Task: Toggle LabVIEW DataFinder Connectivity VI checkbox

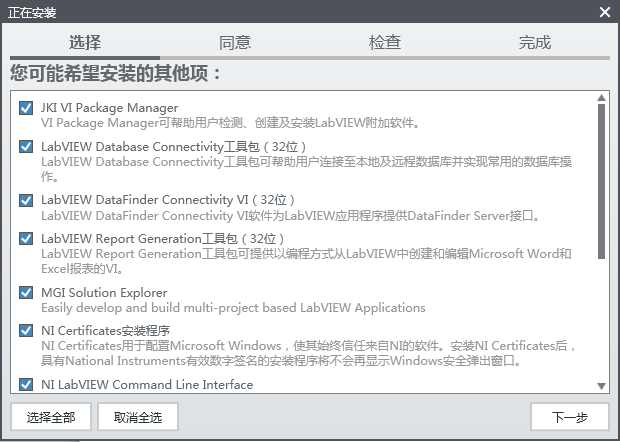Action: pos(26,200)
